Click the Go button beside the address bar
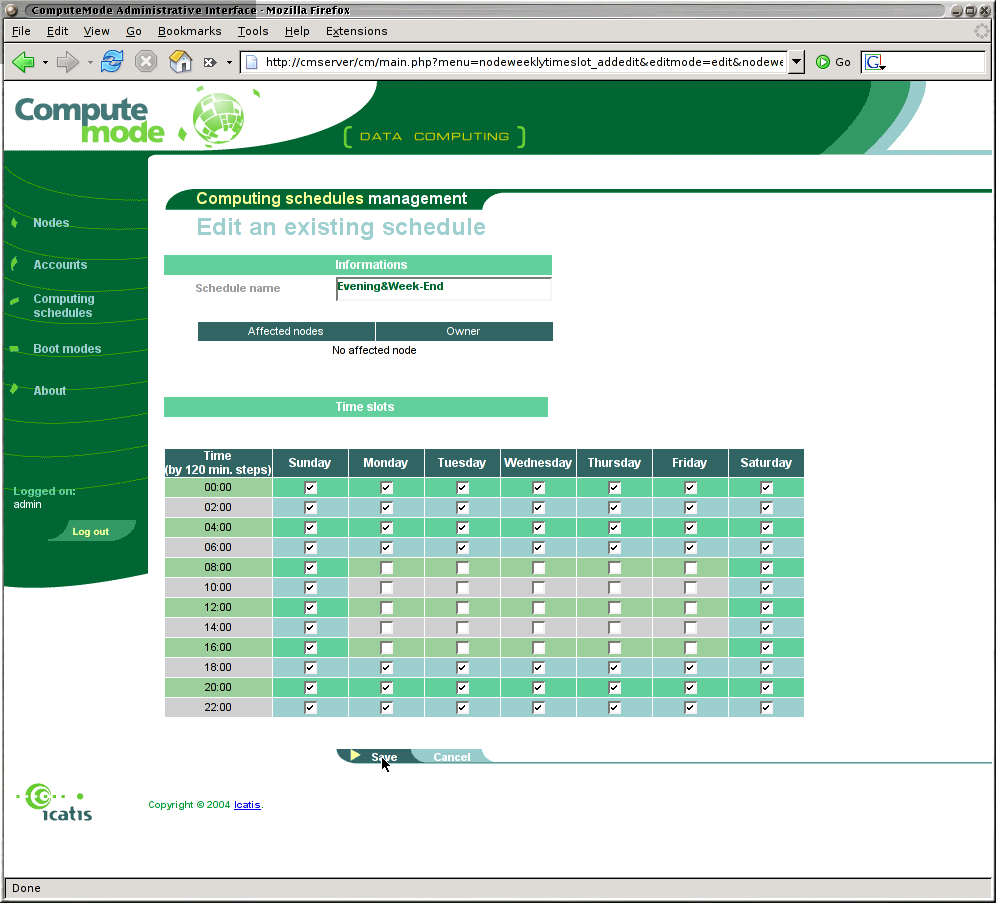 tap(833, 62)
